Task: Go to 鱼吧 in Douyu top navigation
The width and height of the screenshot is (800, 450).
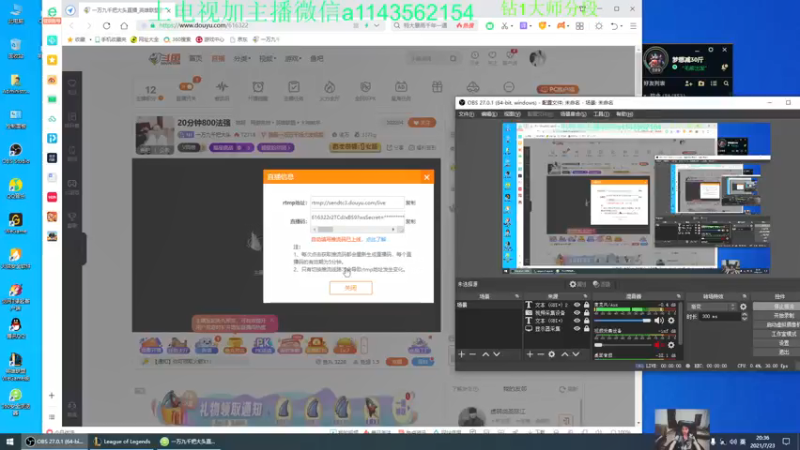Action: 317,59
